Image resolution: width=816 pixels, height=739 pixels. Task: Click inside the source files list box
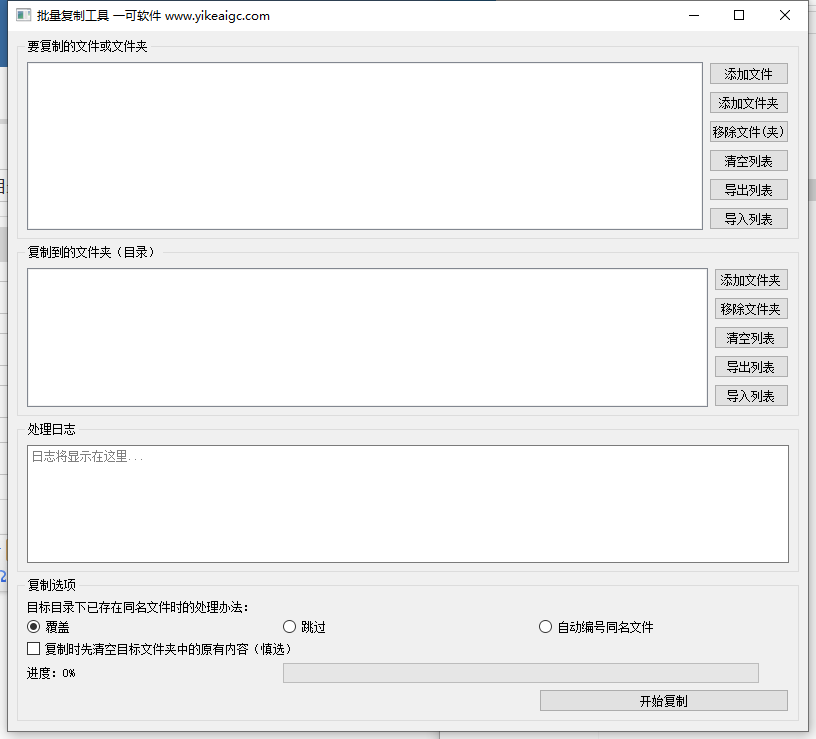coord(365,146)
